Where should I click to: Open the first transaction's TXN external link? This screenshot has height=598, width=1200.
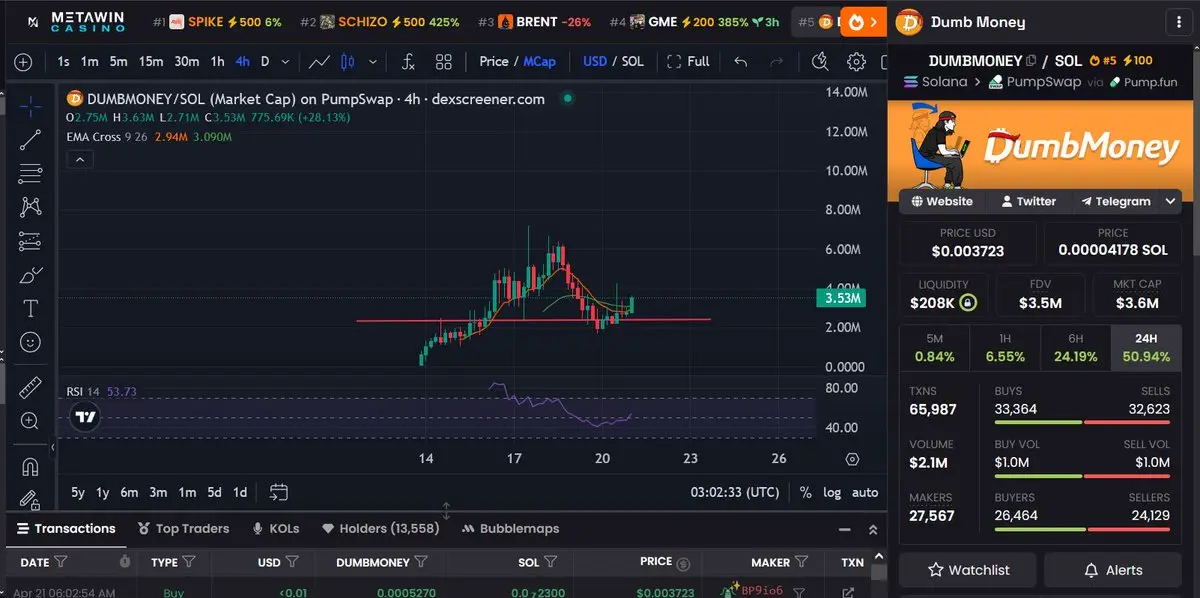(850, 592)
